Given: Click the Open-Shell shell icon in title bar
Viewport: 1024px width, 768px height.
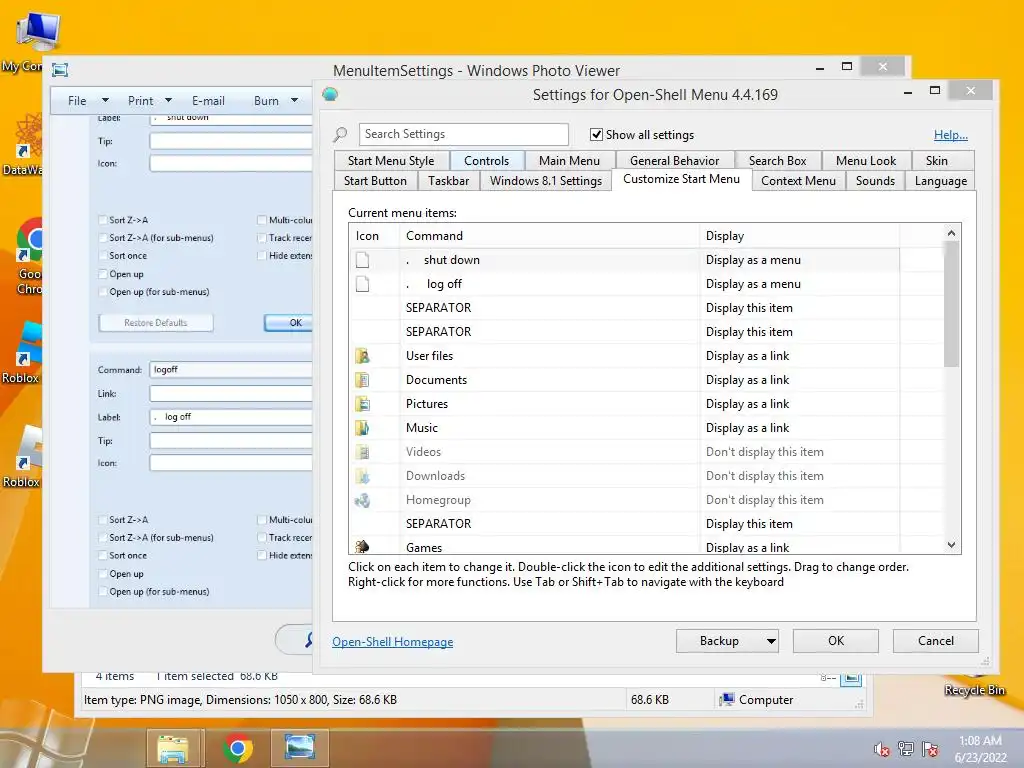Looking at the screenshot, I should 330,95.
